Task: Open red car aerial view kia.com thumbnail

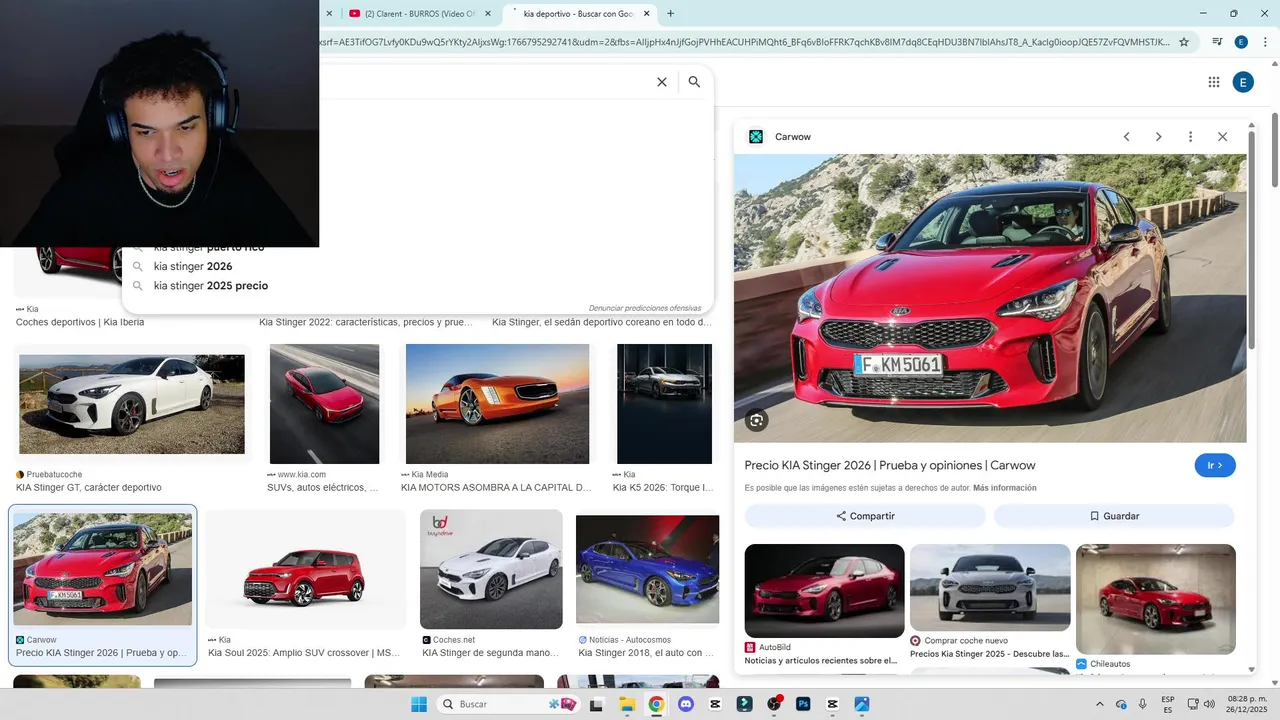Action: click(x=325, y=404)
